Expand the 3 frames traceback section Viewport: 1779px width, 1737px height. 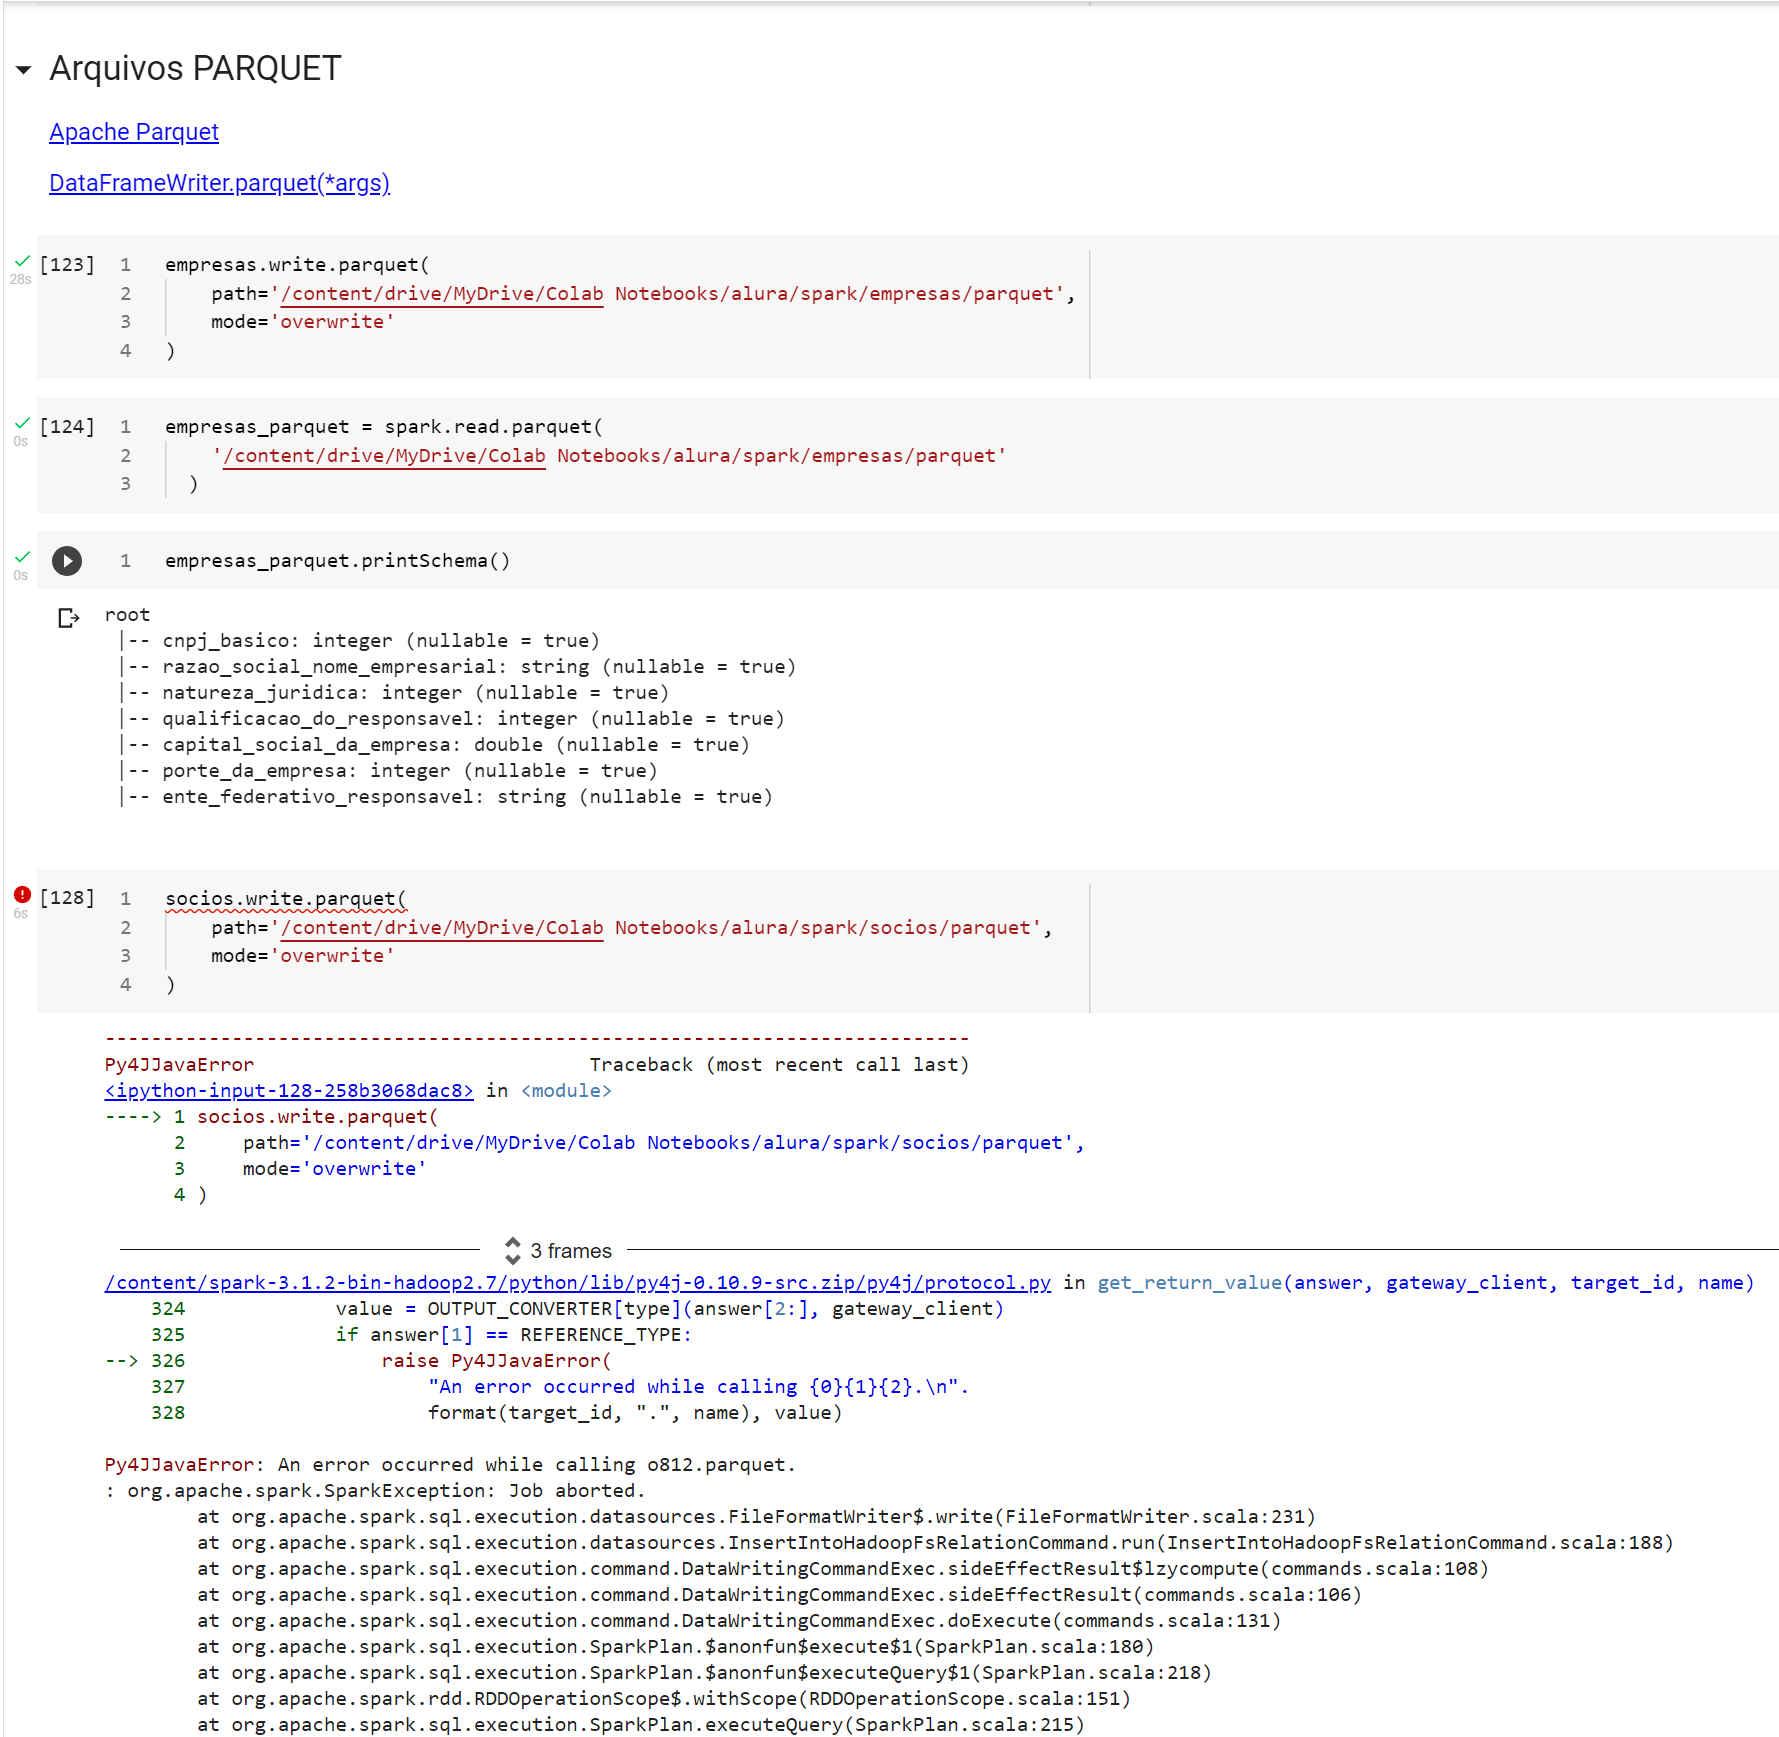pos(558,1251)
